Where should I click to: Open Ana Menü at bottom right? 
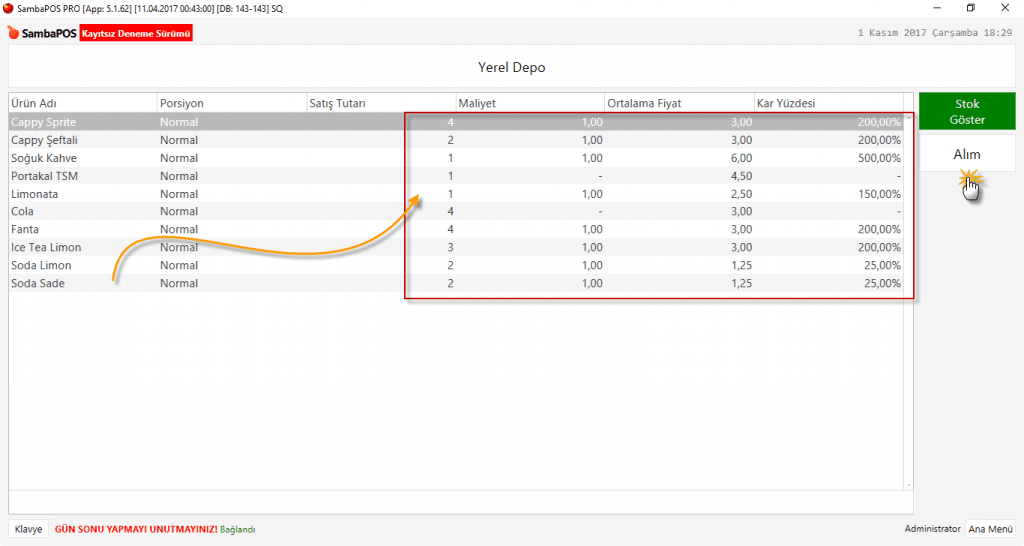point(988,529)
